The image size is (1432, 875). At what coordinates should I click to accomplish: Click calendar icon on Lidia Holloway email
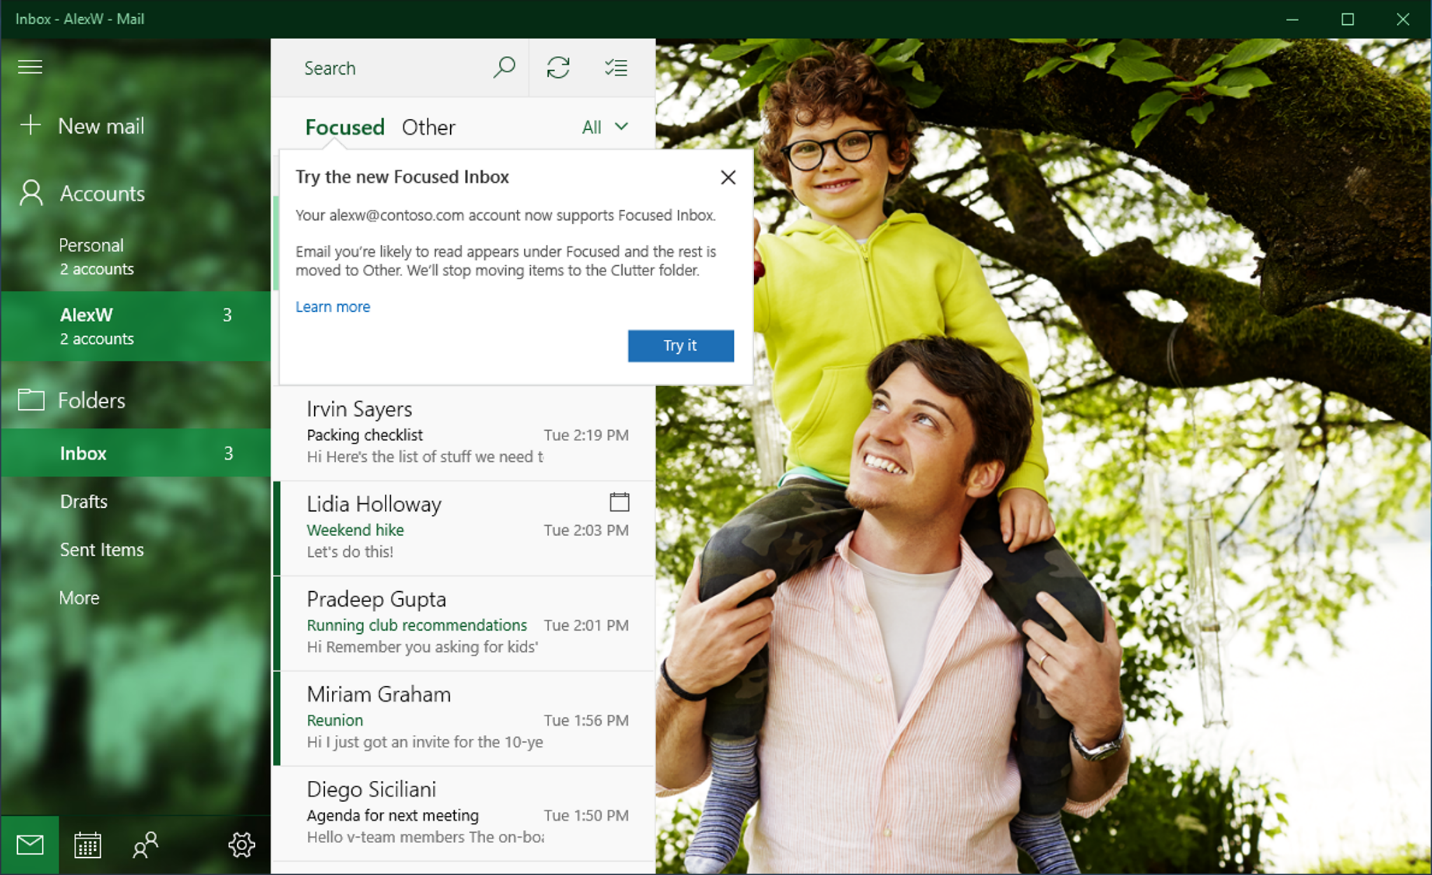[619, 502]
